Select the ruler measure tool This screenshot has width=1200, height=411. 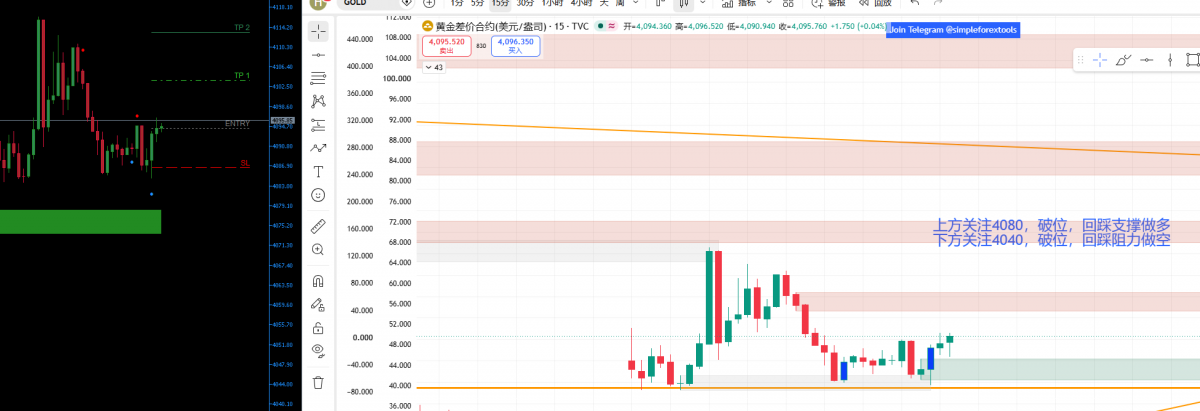[318, 225]
